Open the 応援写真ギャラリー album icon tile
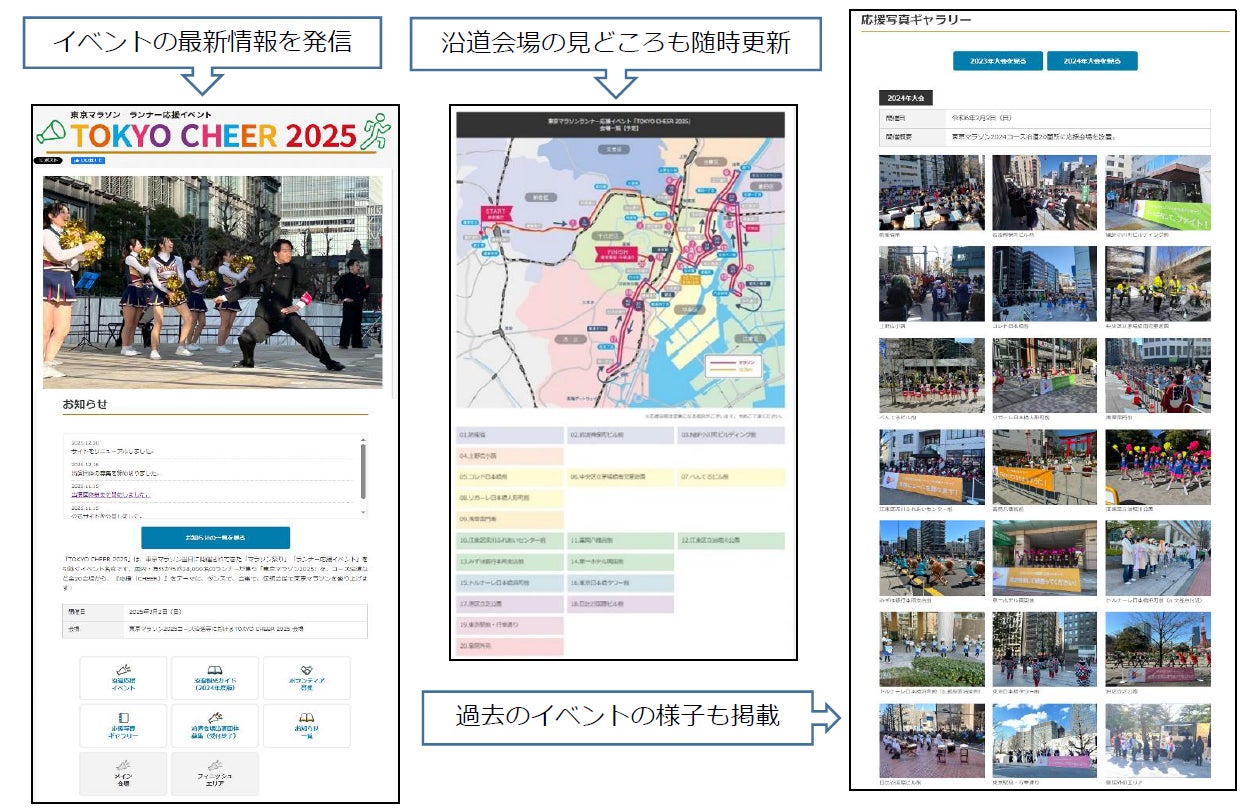 click(124, 725)
